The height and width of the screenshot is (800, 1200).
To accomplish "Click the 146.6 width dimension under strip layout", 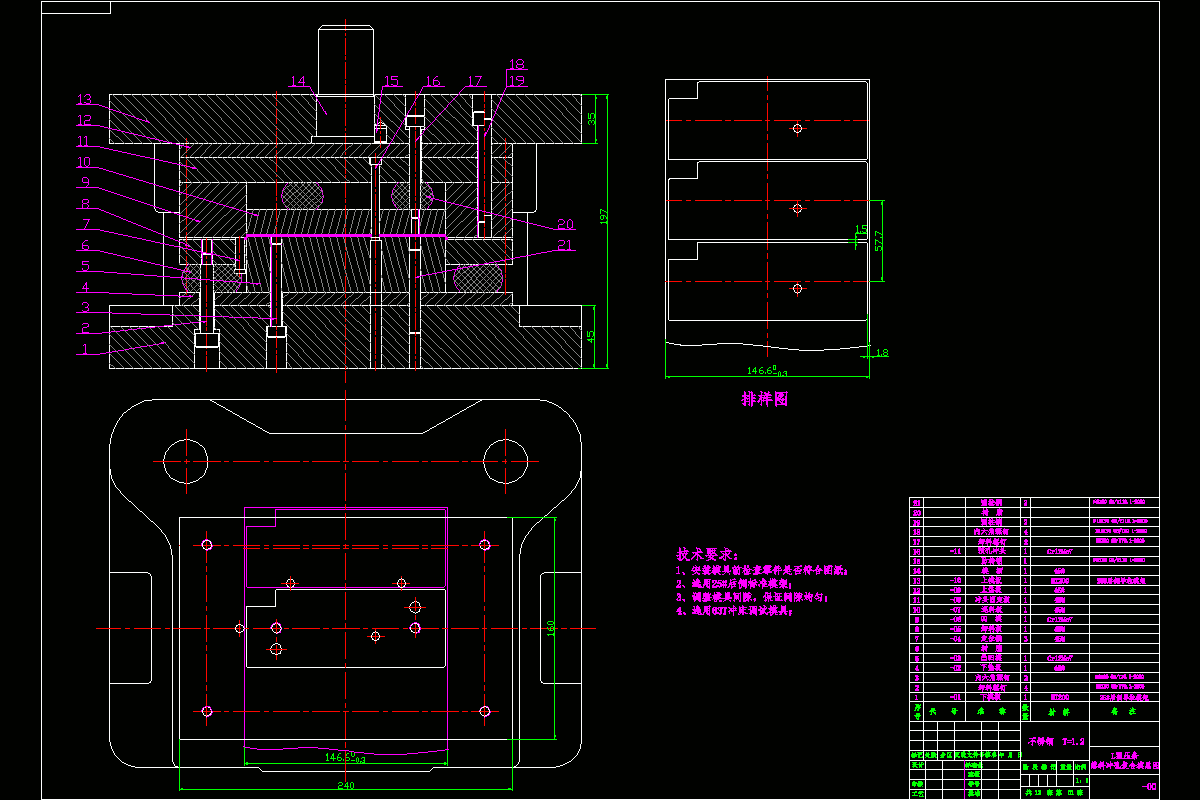I will pos(765,369).
